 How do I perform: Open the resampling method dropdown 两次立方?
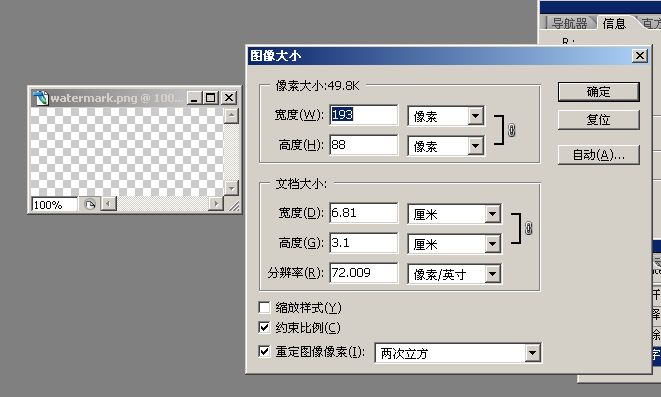[458, 353]
